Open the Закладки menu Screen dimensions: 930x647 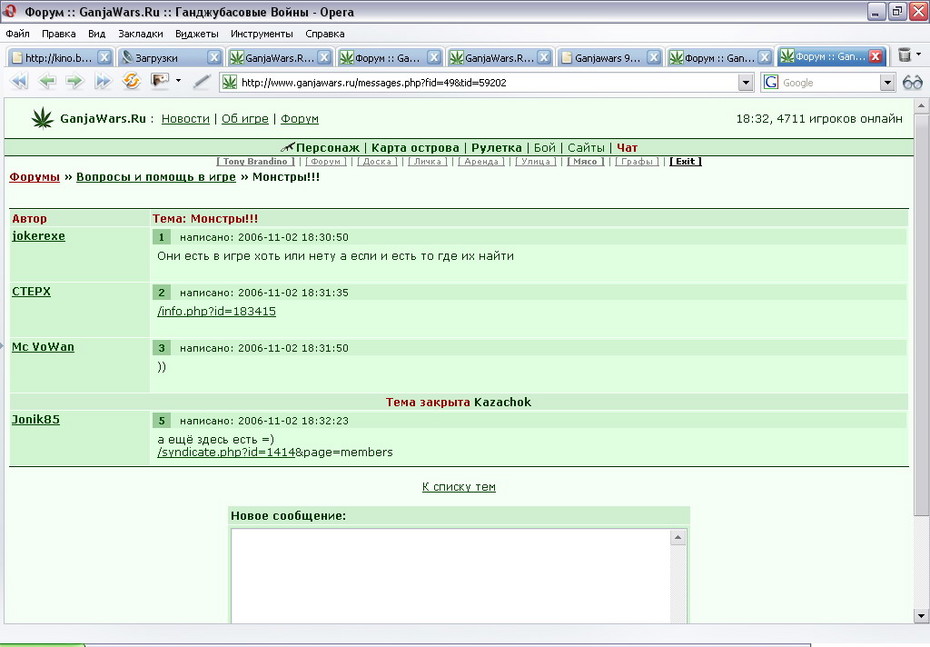click(140, 34)
